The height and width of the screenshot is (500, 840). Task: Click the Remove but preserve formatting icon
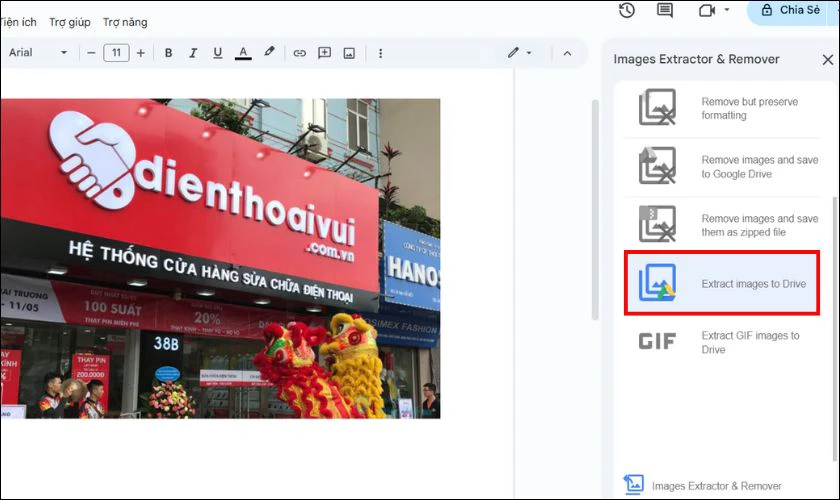[657, 107]
